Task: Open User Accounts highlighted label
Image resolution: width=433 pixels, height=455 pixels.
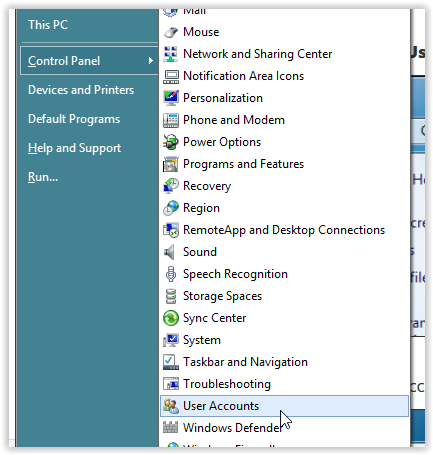Action: (x=221, y=406)
